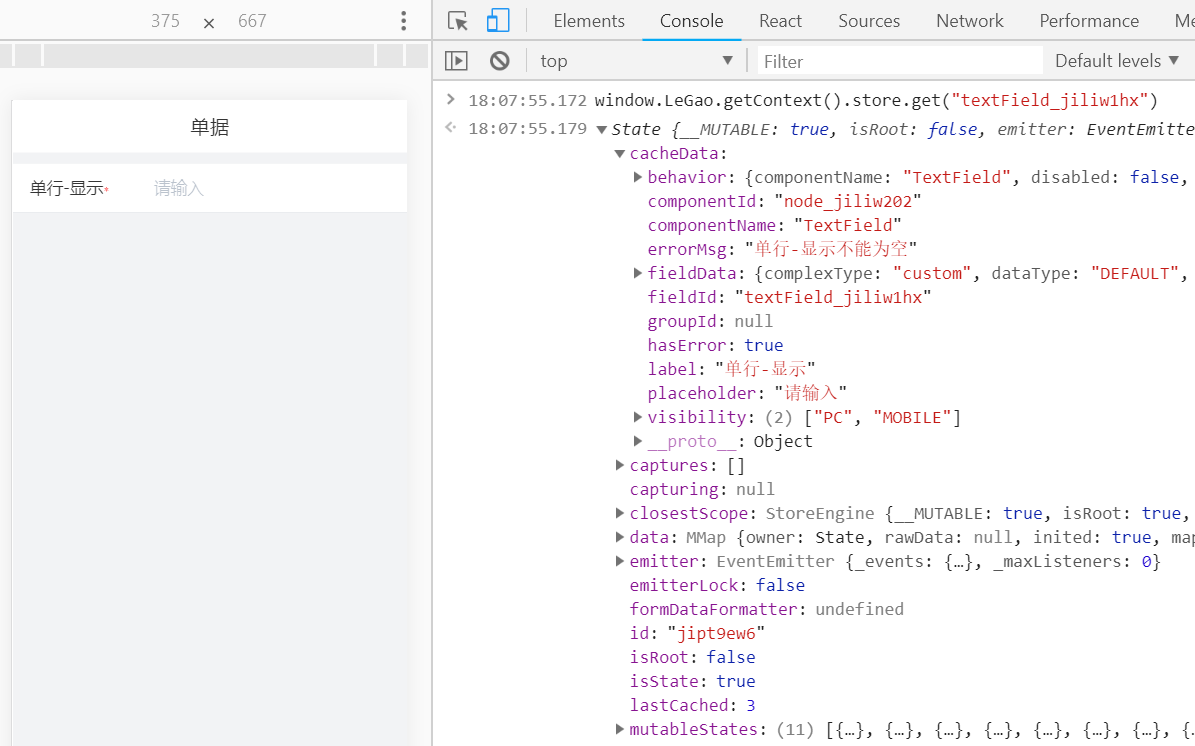Expand the data MMap entry
Image resolution: width=1195 pixels, height=746 pixels.
(620, 536)
